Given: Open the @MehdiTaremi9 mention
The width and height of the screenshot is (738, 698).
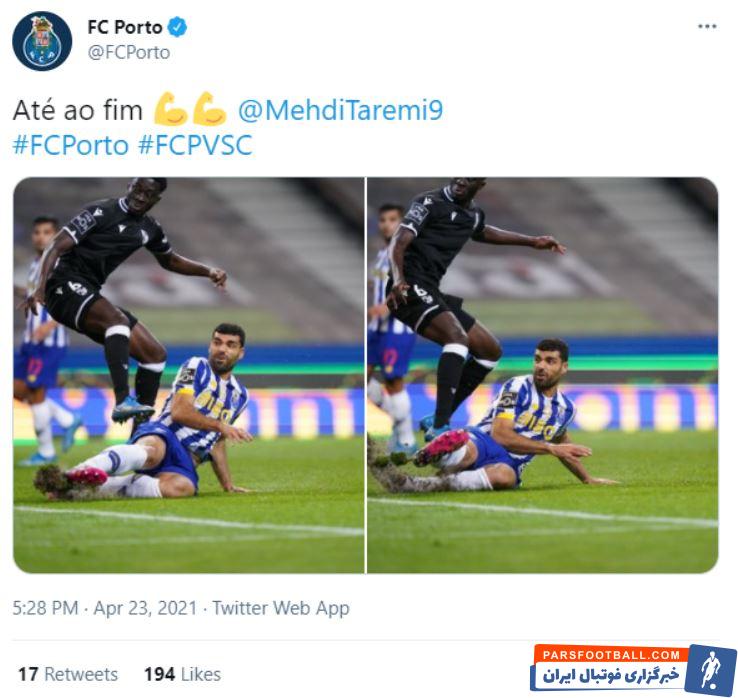Looking at the screenshot, I should (340, 111).
